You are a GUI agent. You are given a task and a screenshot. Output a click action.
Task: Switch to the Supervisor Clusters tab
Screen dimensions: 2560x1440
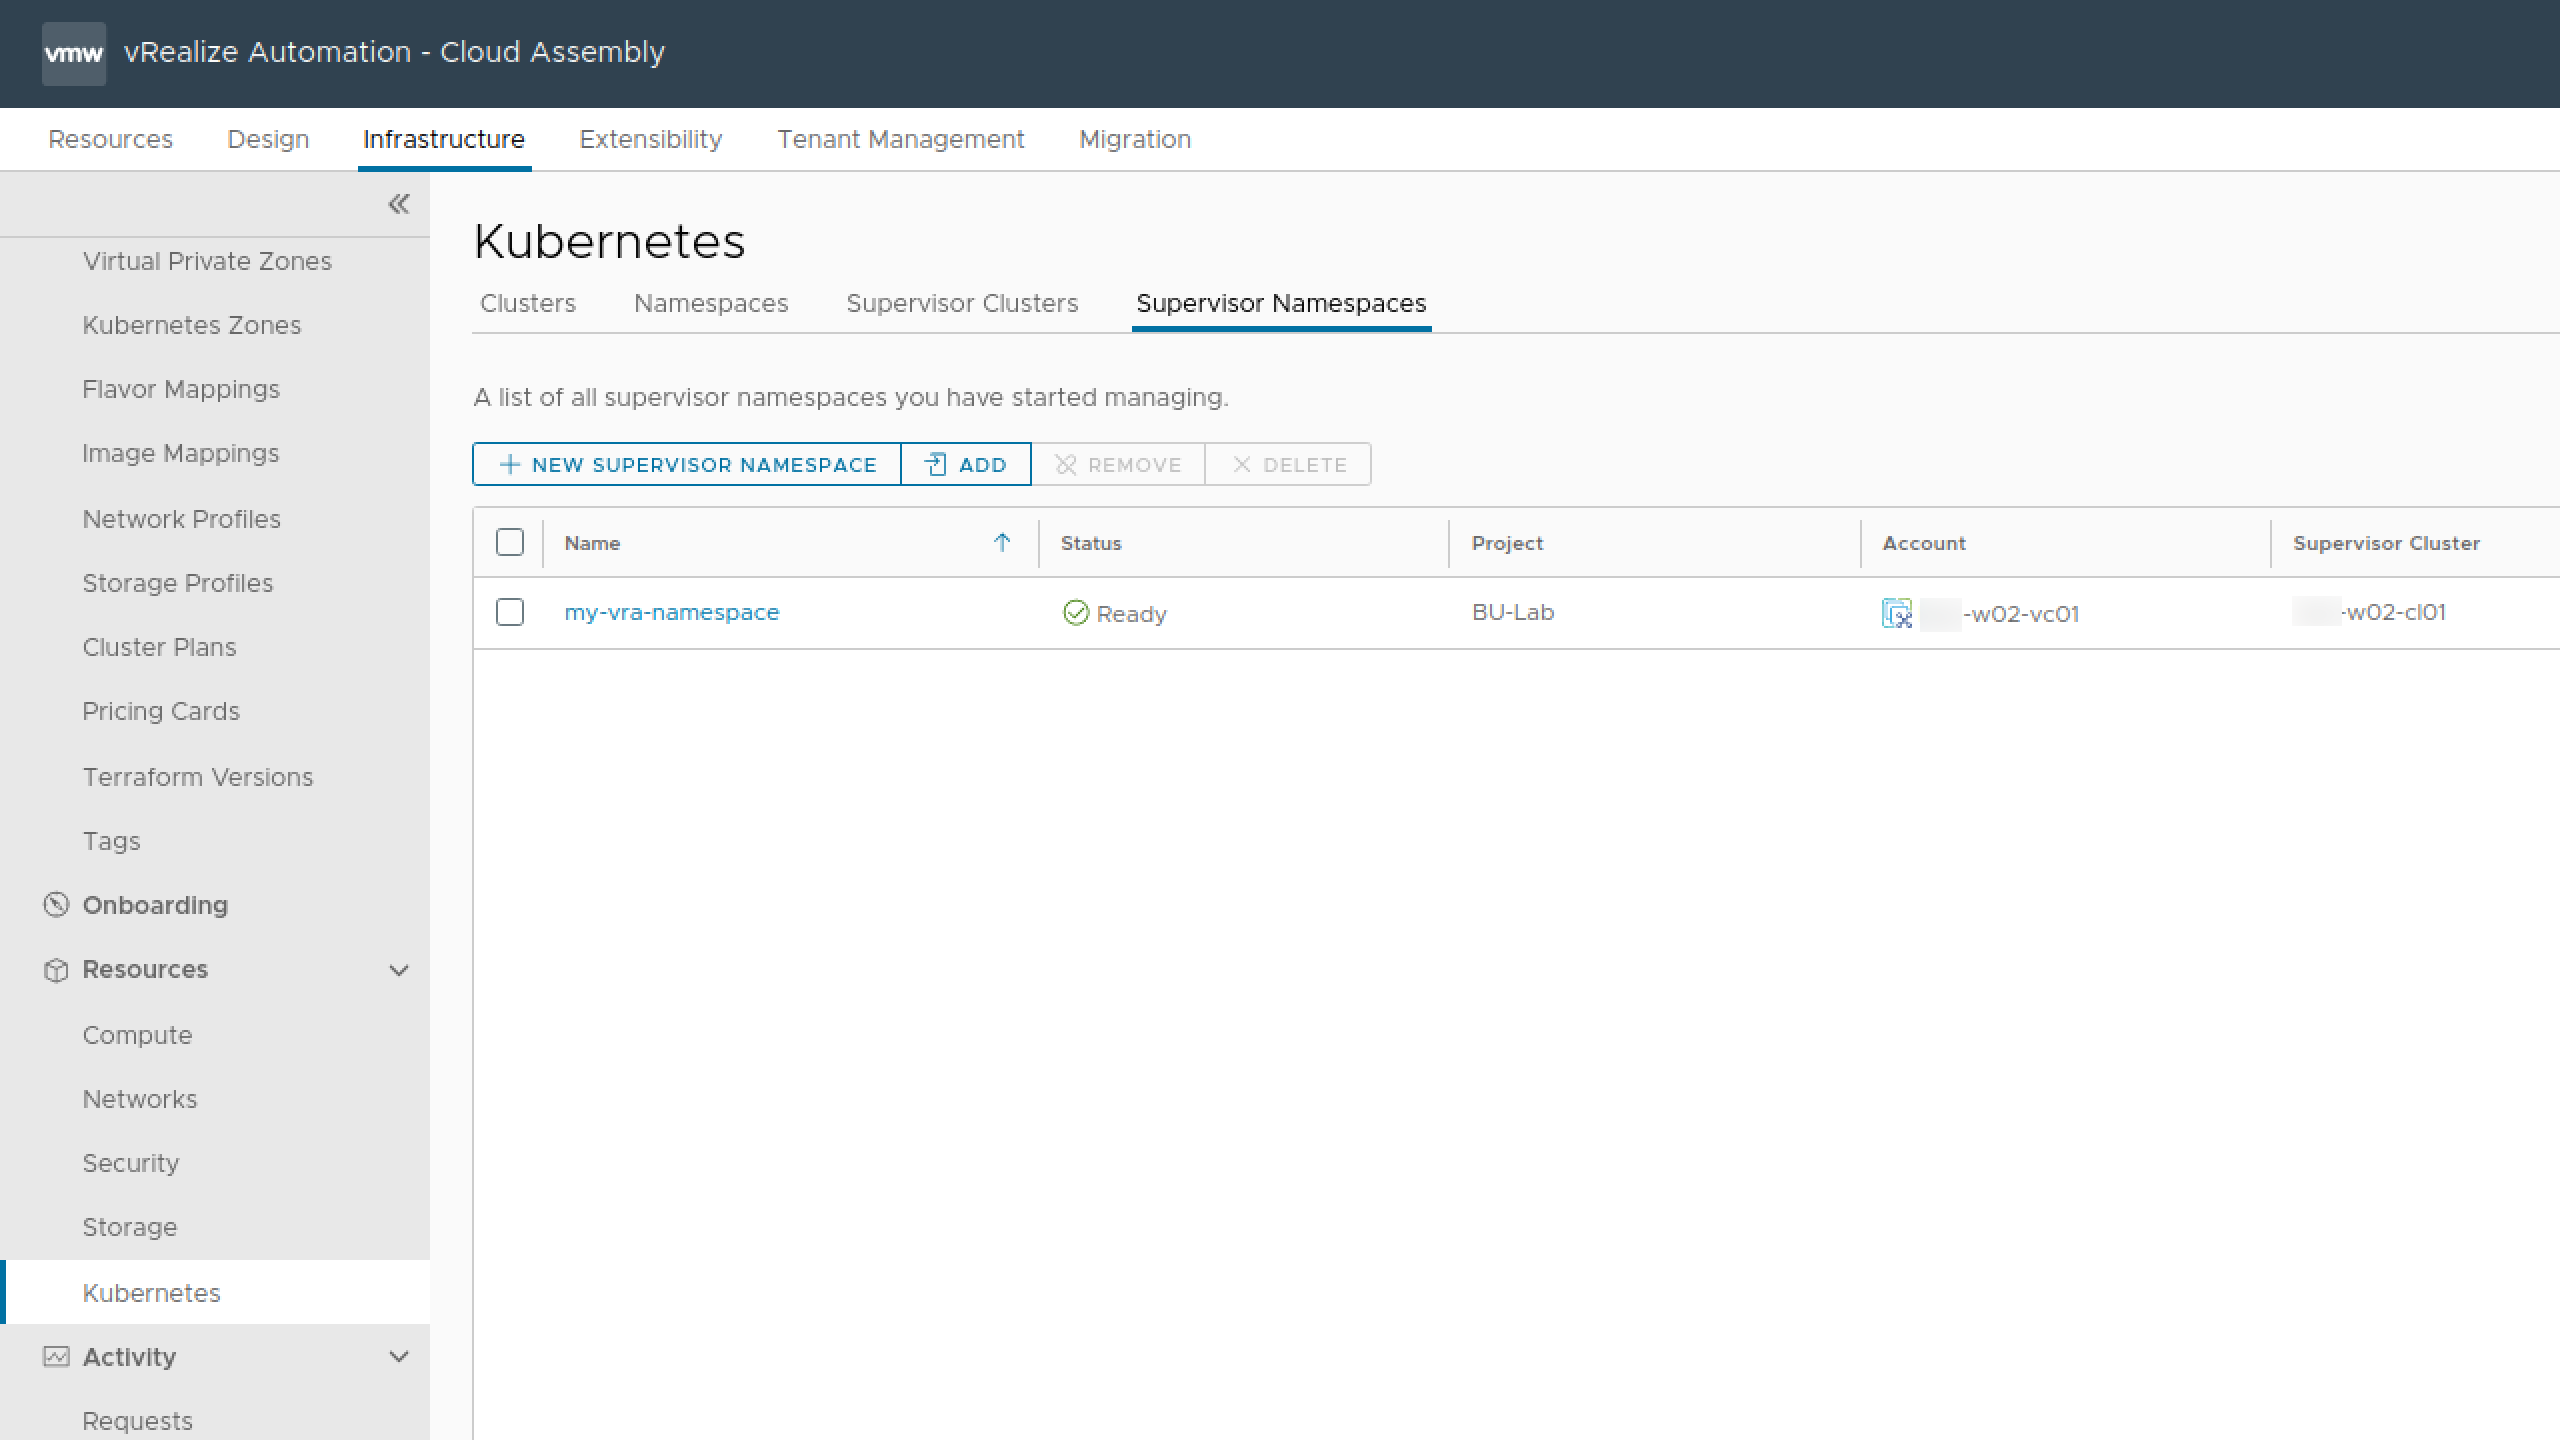coord(962,303)
